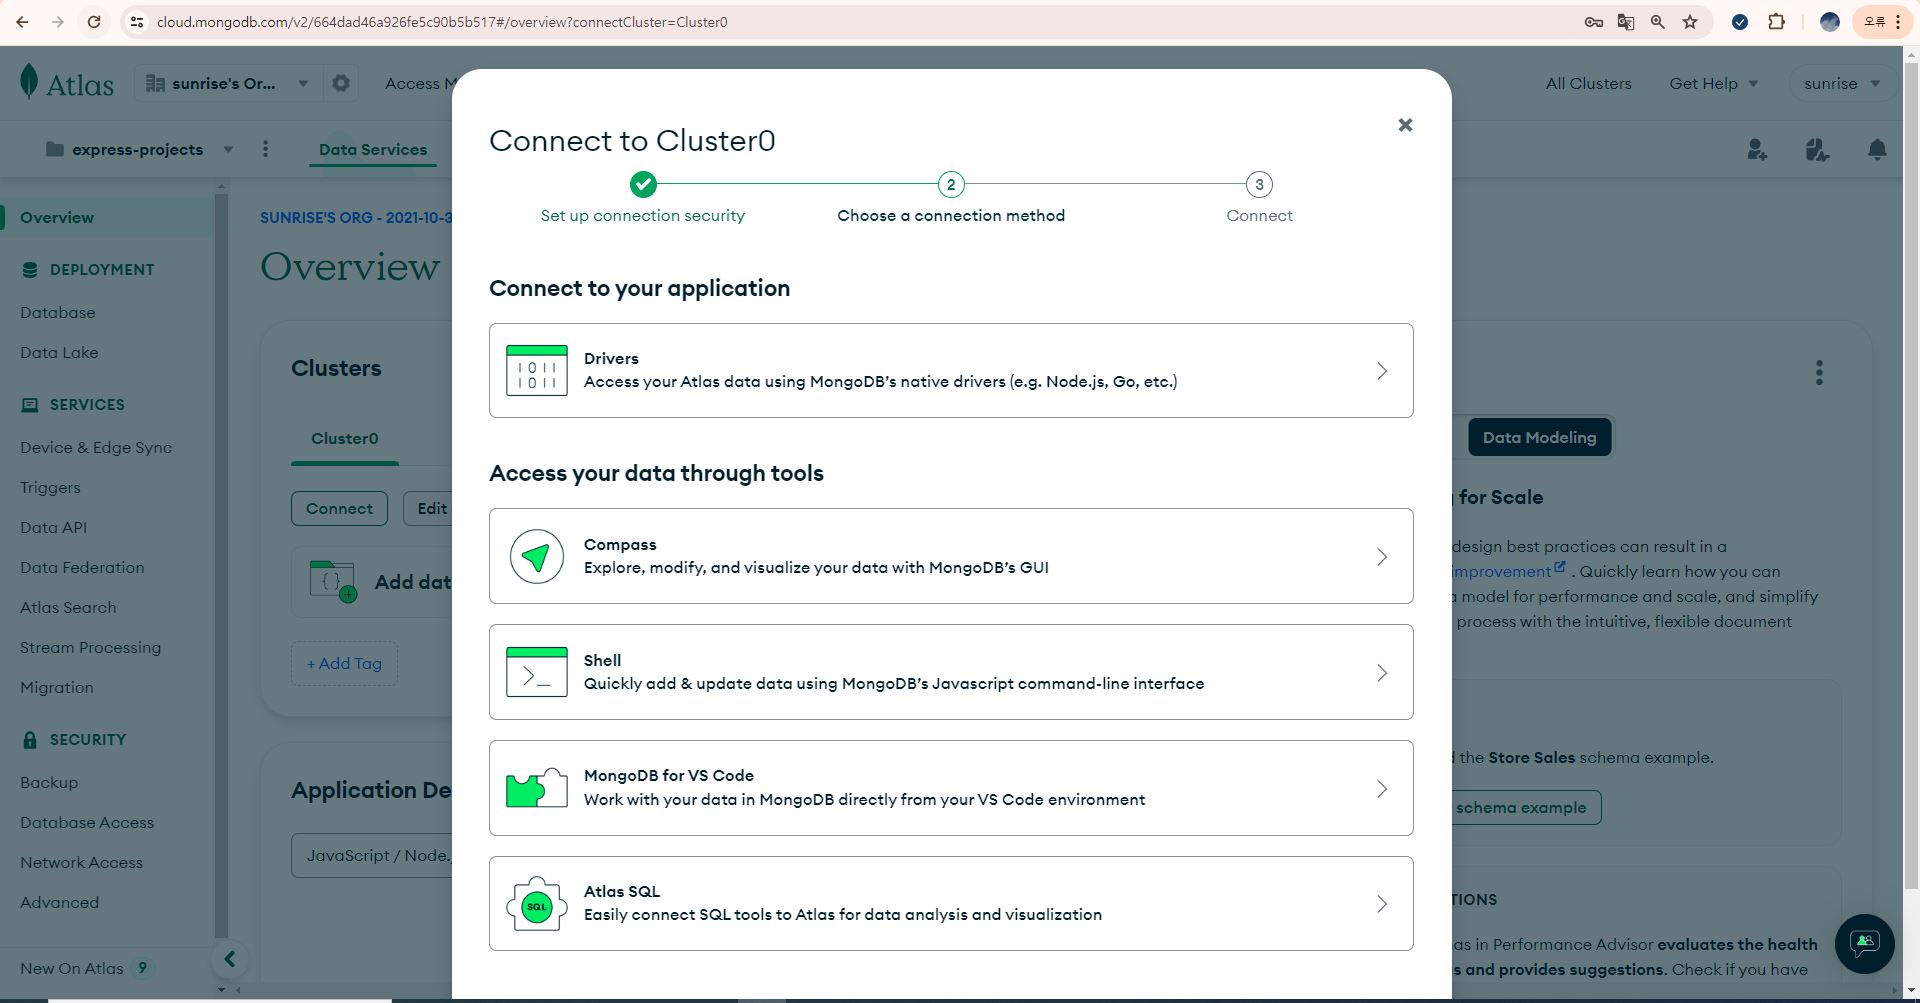Collapse the sidebar with arrow button
1920x1003 pixels.
point(229,959)
